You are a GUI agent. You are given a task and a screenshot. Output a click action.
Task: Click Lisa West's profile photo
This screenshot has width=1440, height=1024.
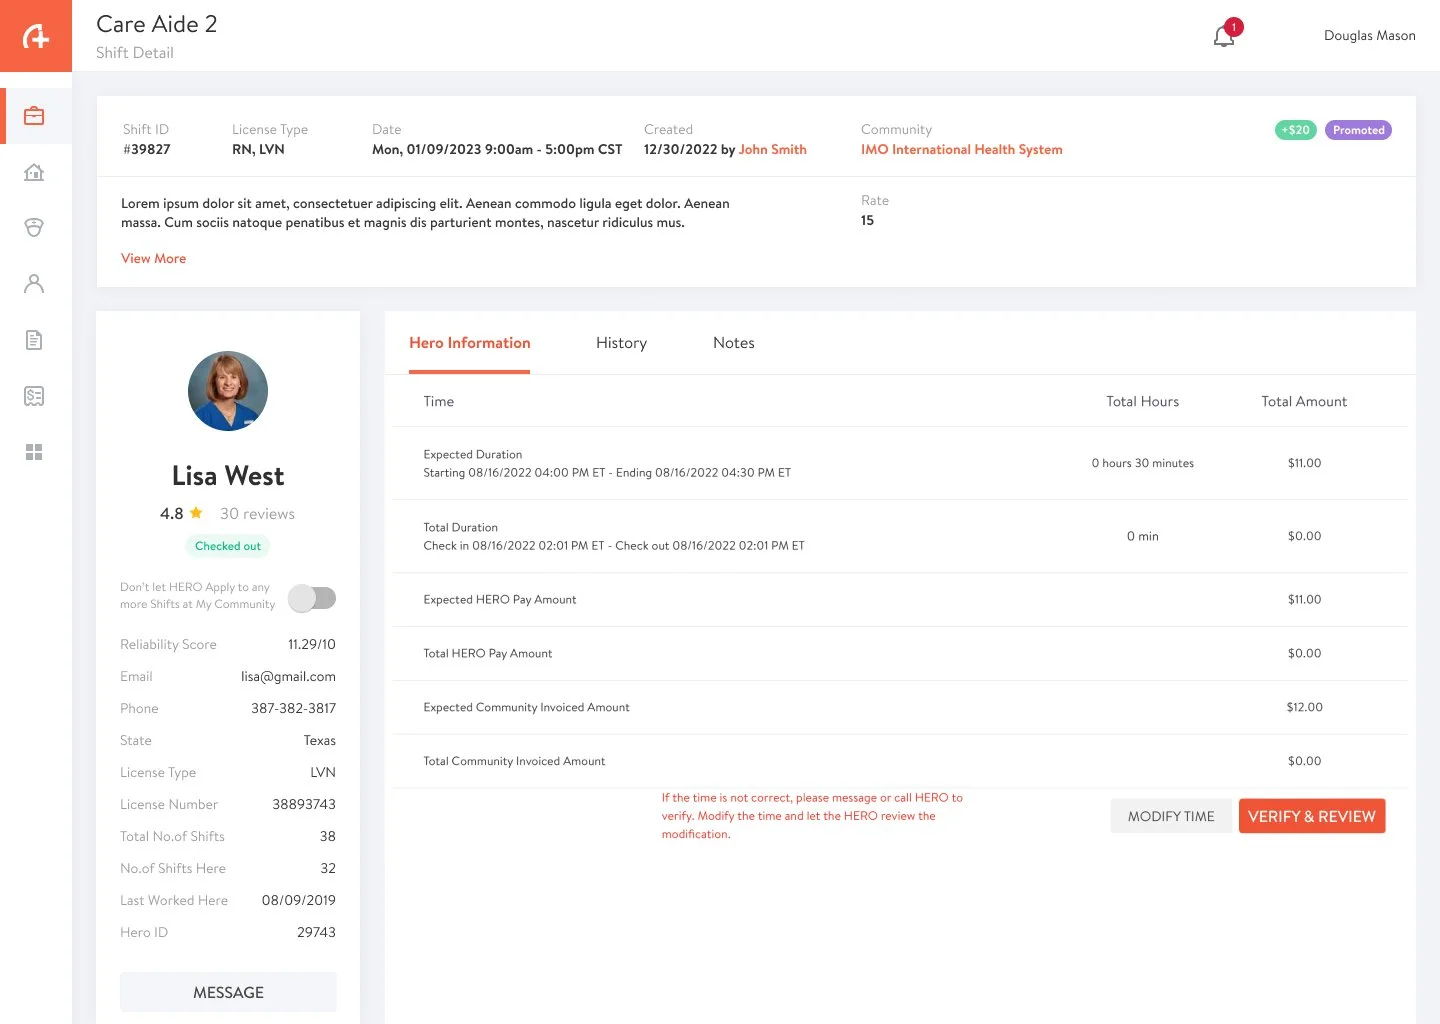[x=228, y=391]
